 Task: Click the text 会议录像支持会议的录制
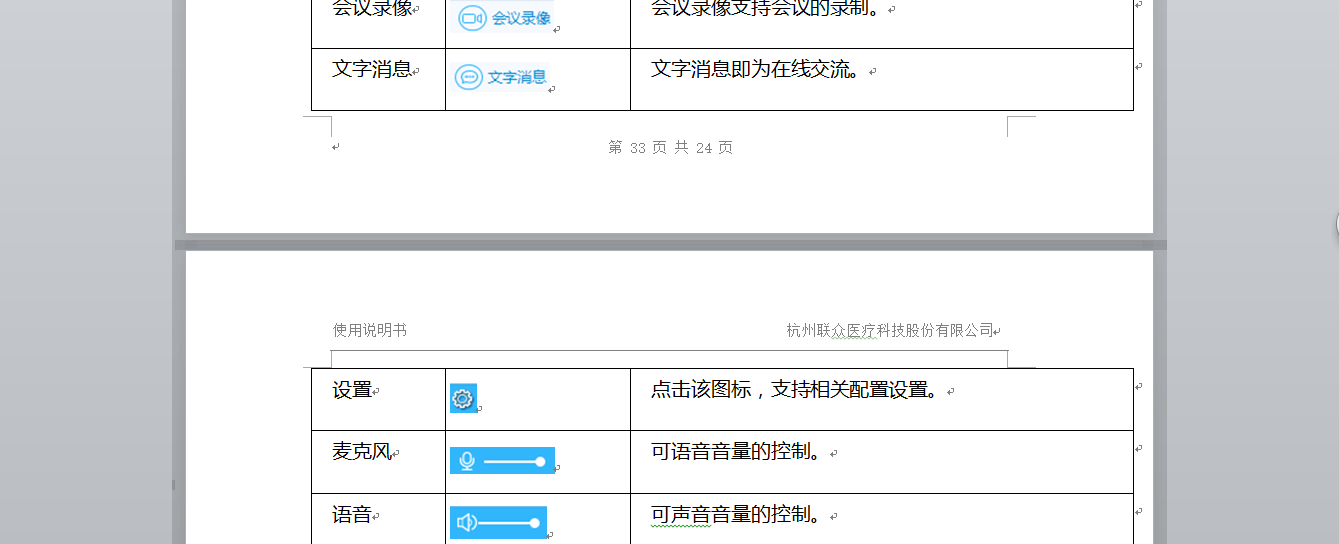(766, 9)
